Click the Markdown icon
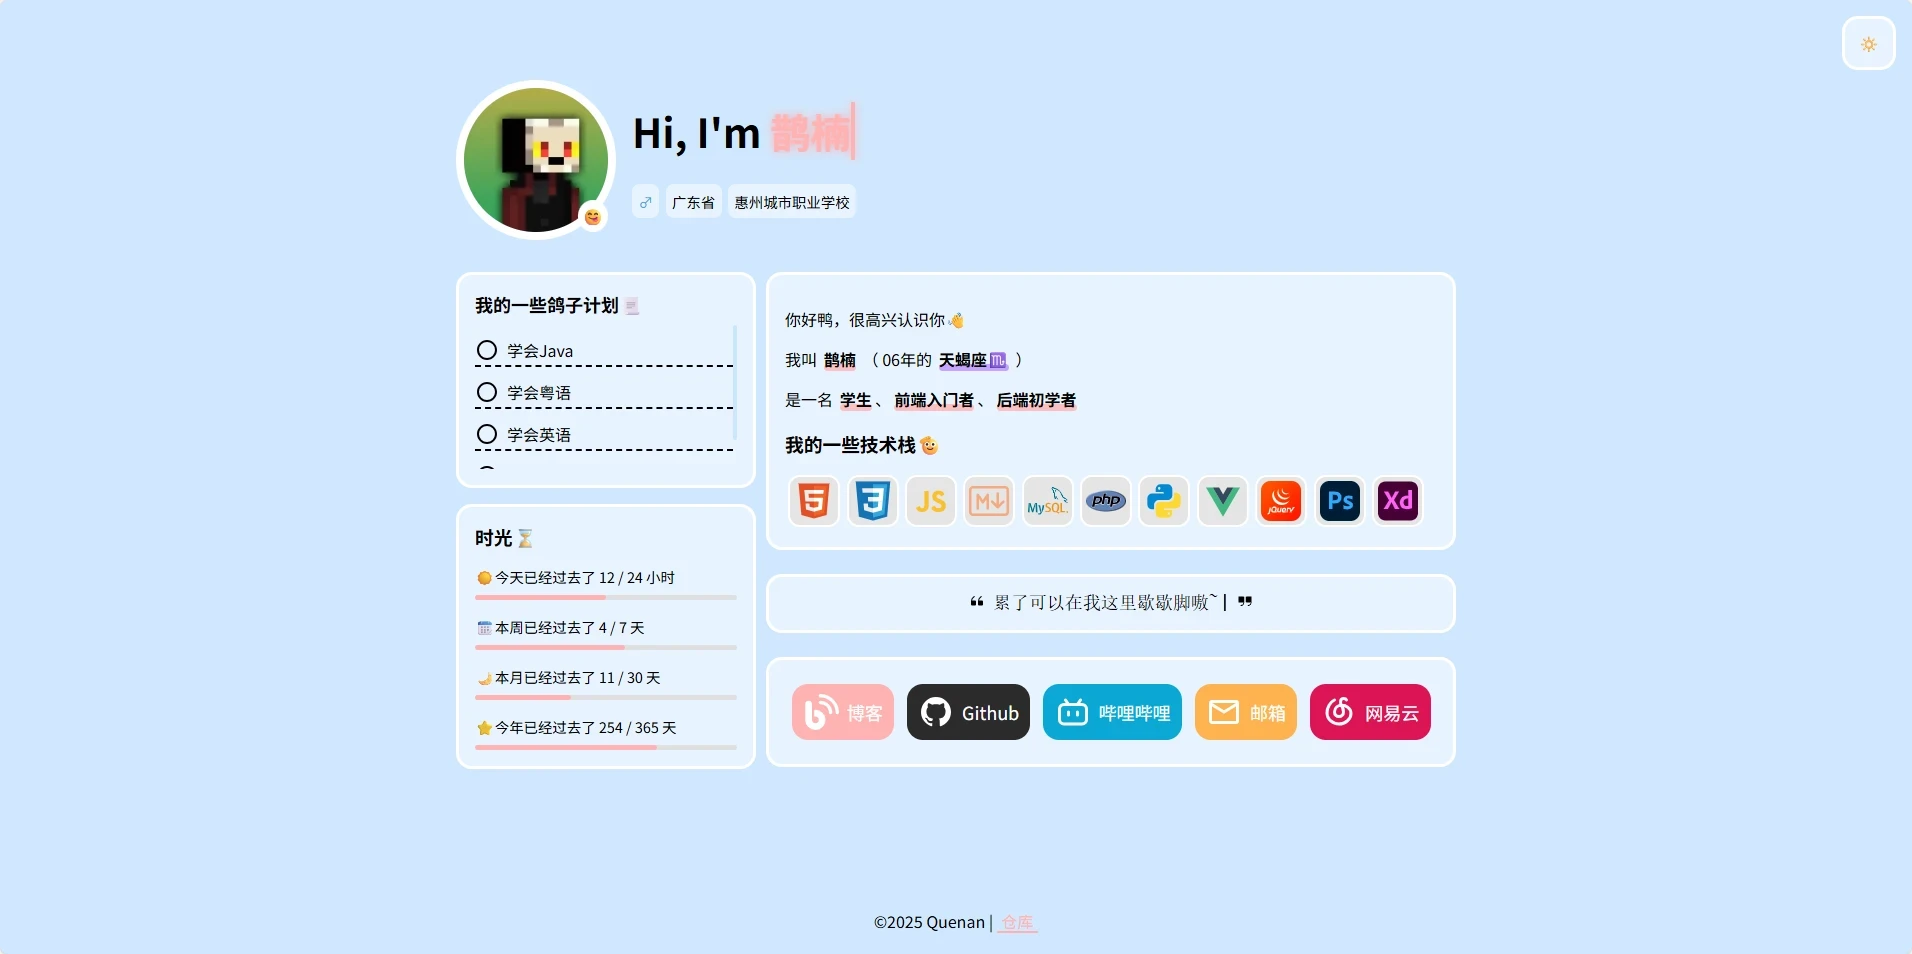Image resolution: width=1912 pixels, height=954 pixels. point(989,501)
